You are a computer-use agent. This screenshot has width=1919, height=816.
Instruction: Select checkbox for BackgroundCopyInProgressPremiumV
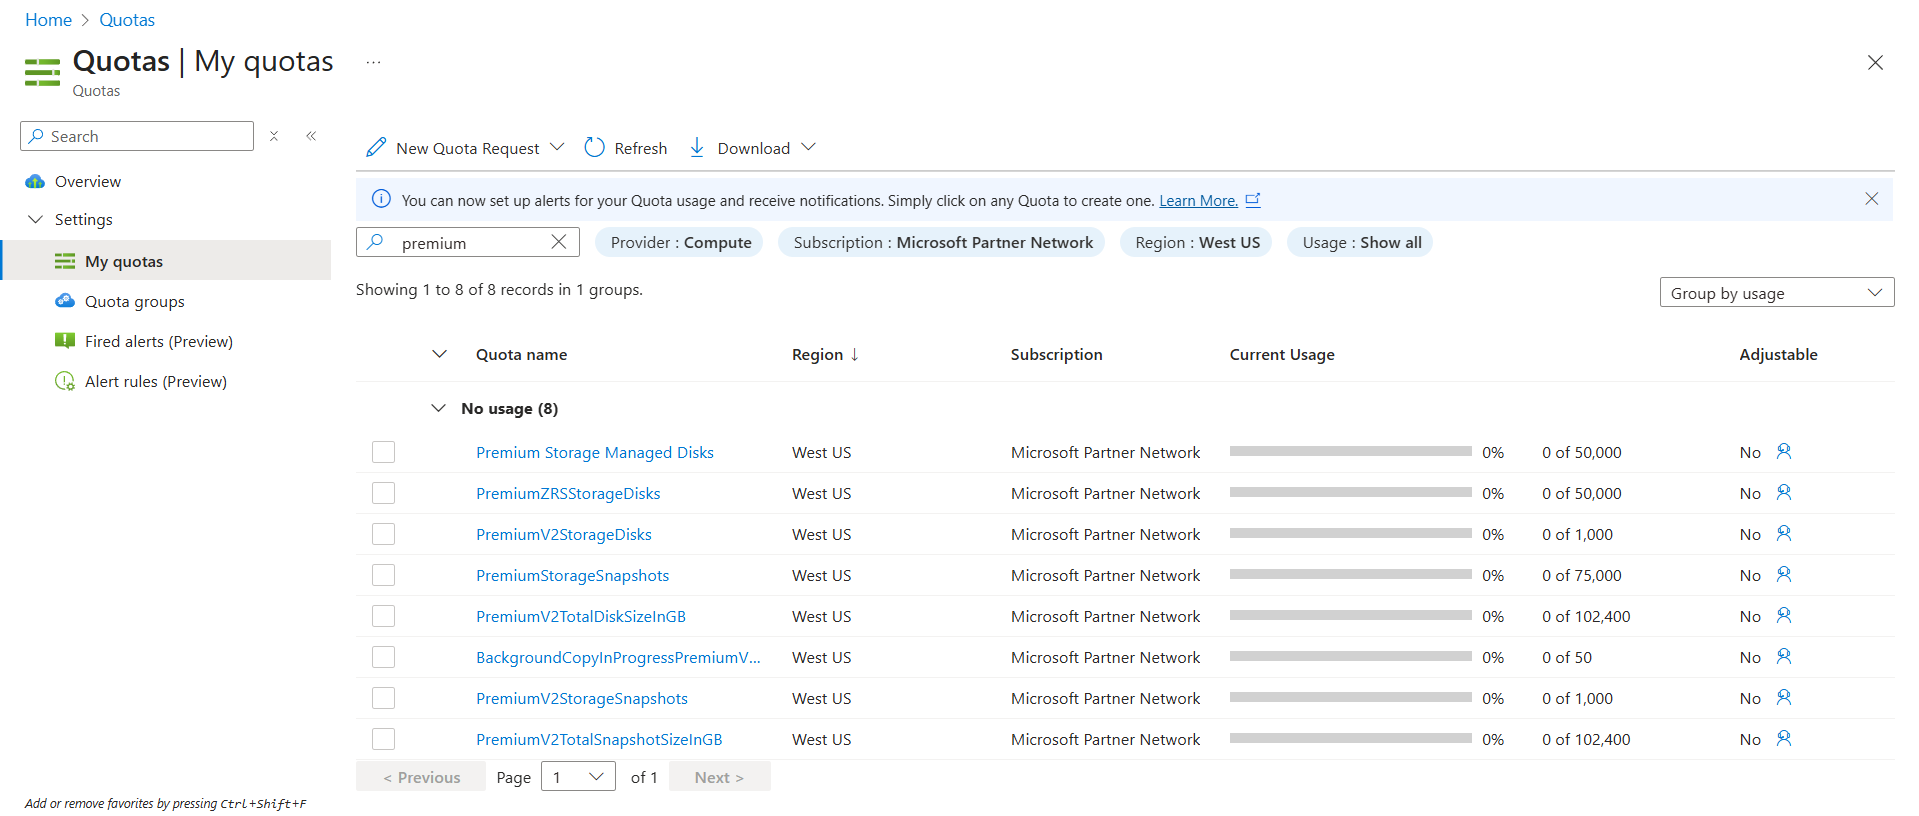[383, 657]
